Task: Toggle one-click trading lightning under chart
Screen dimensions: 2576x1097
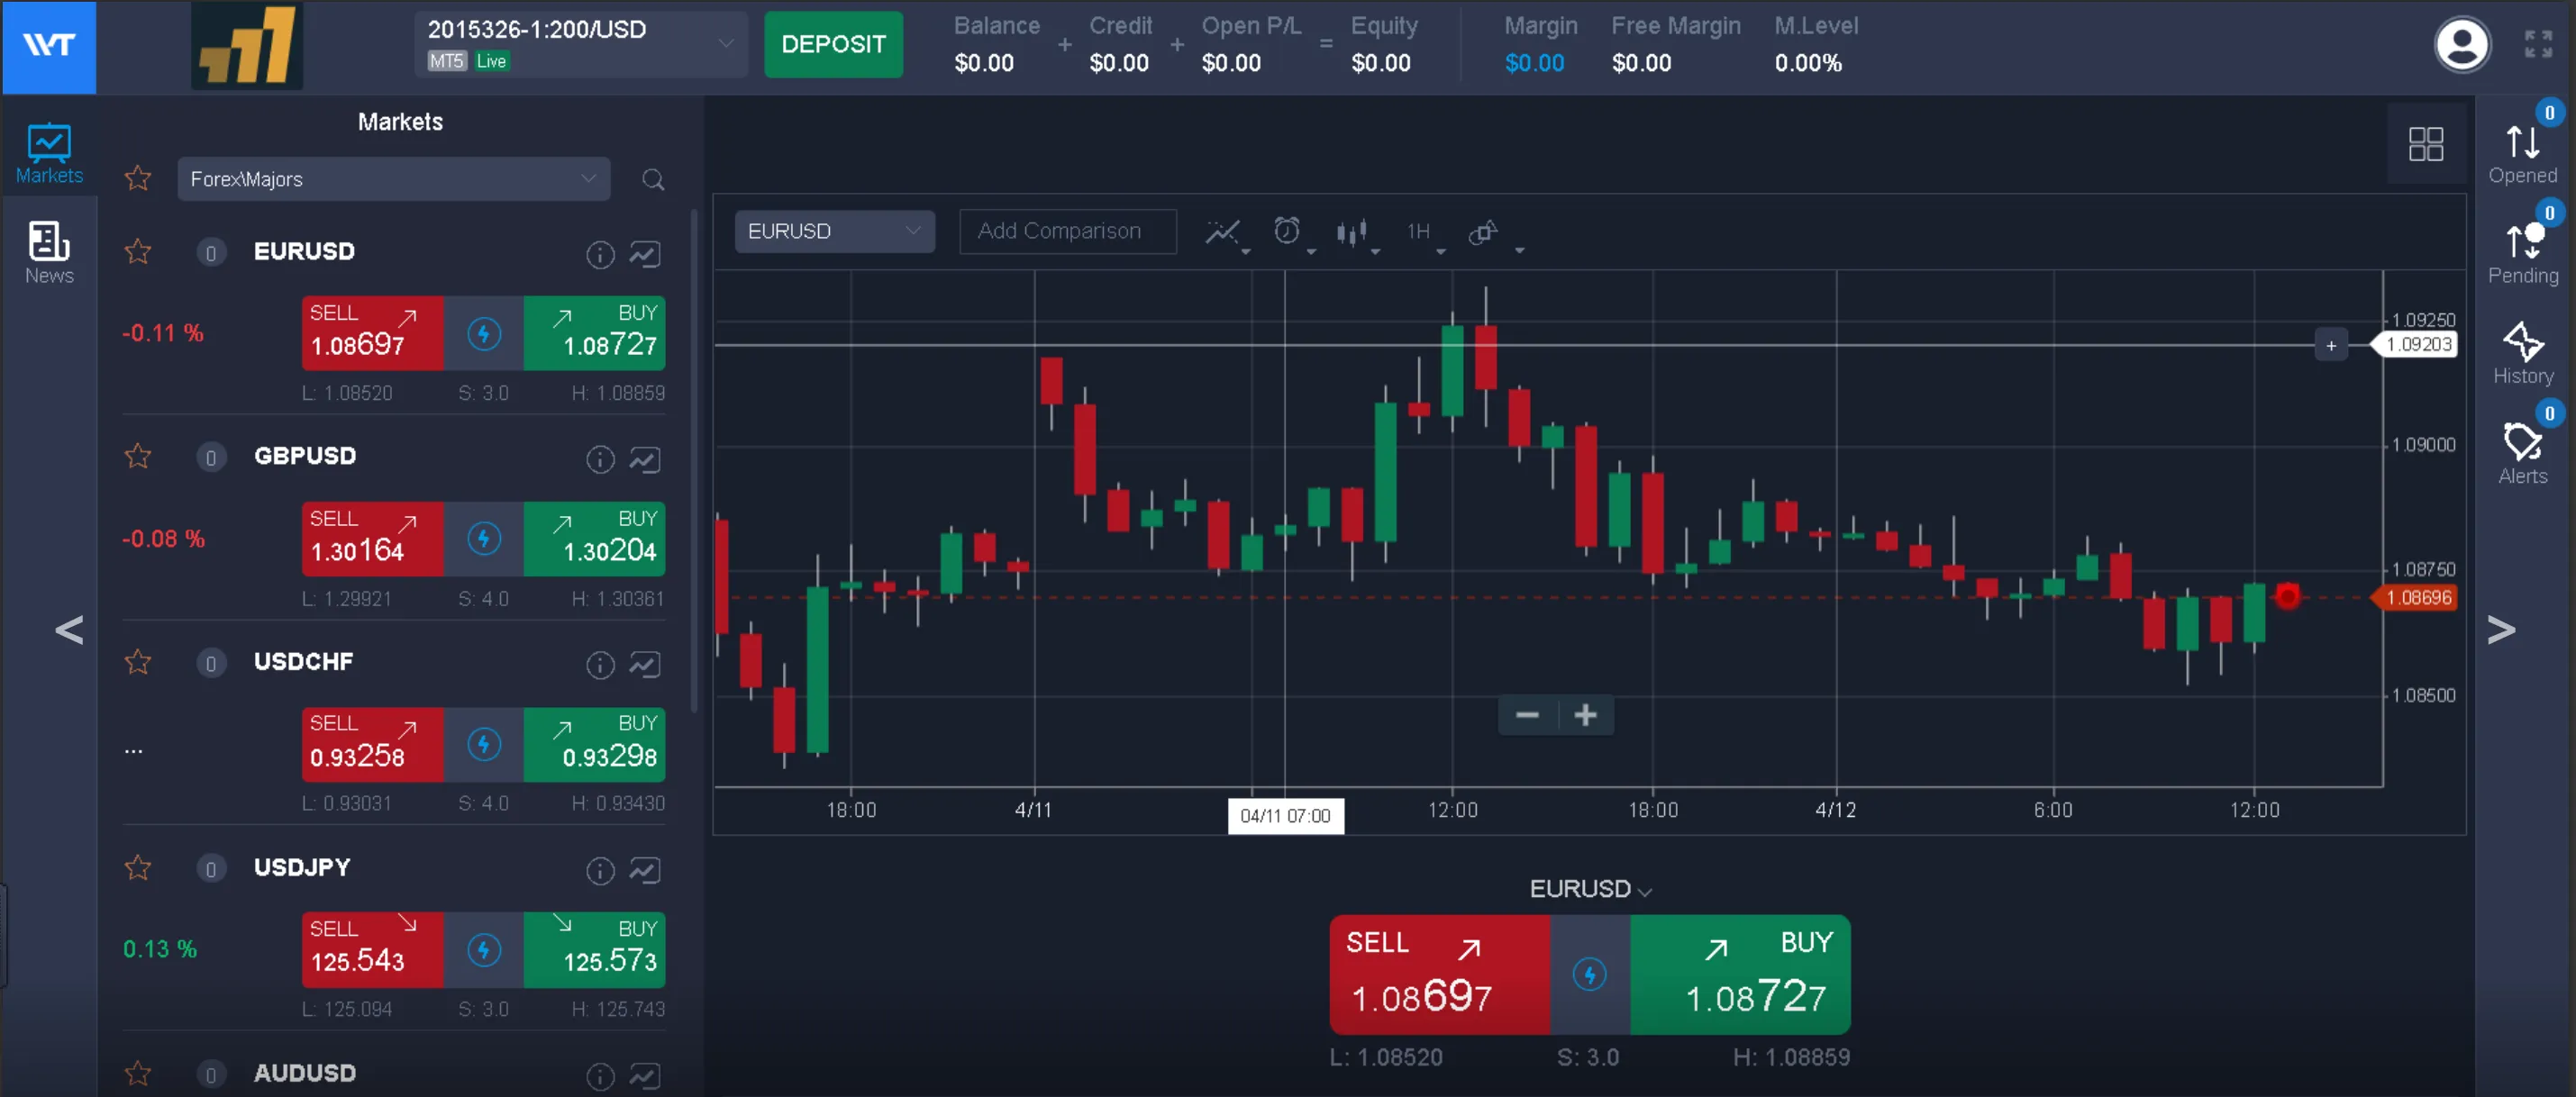Action: pyautogui.click(x=1589, y=974)
